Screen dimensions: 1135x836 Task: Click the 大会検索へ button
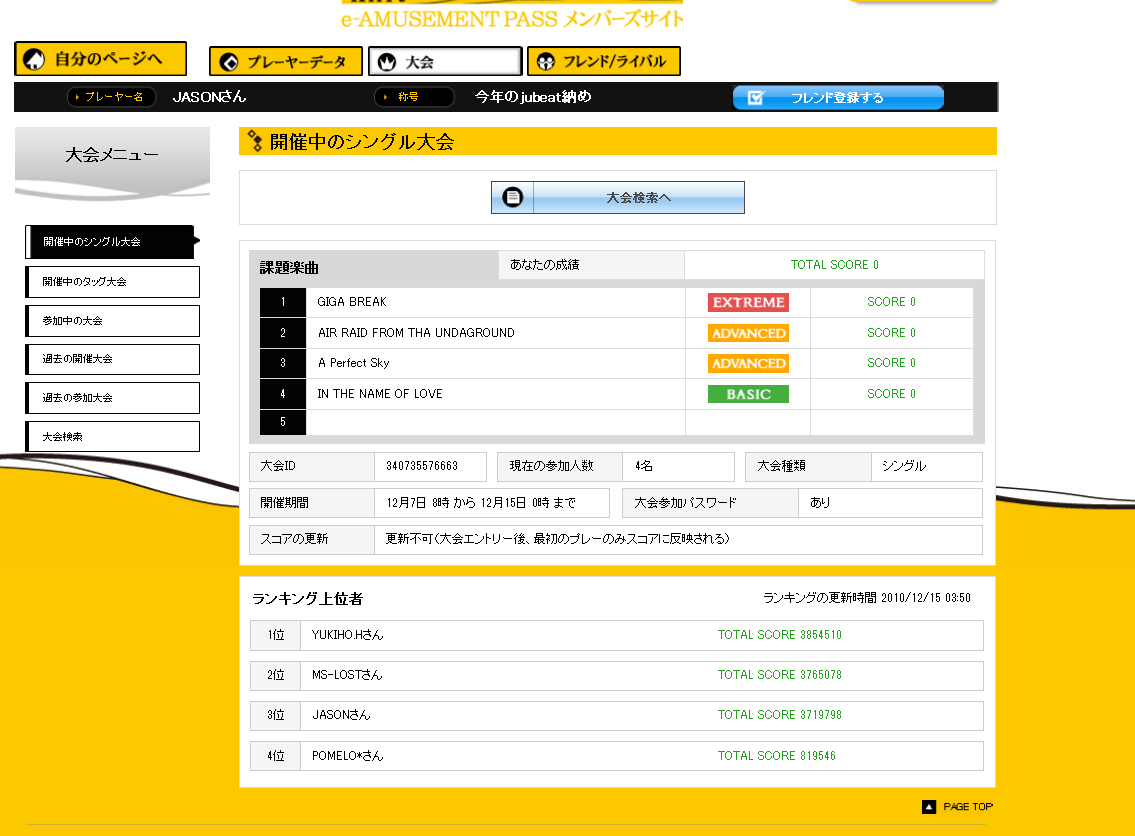(617, 198)
